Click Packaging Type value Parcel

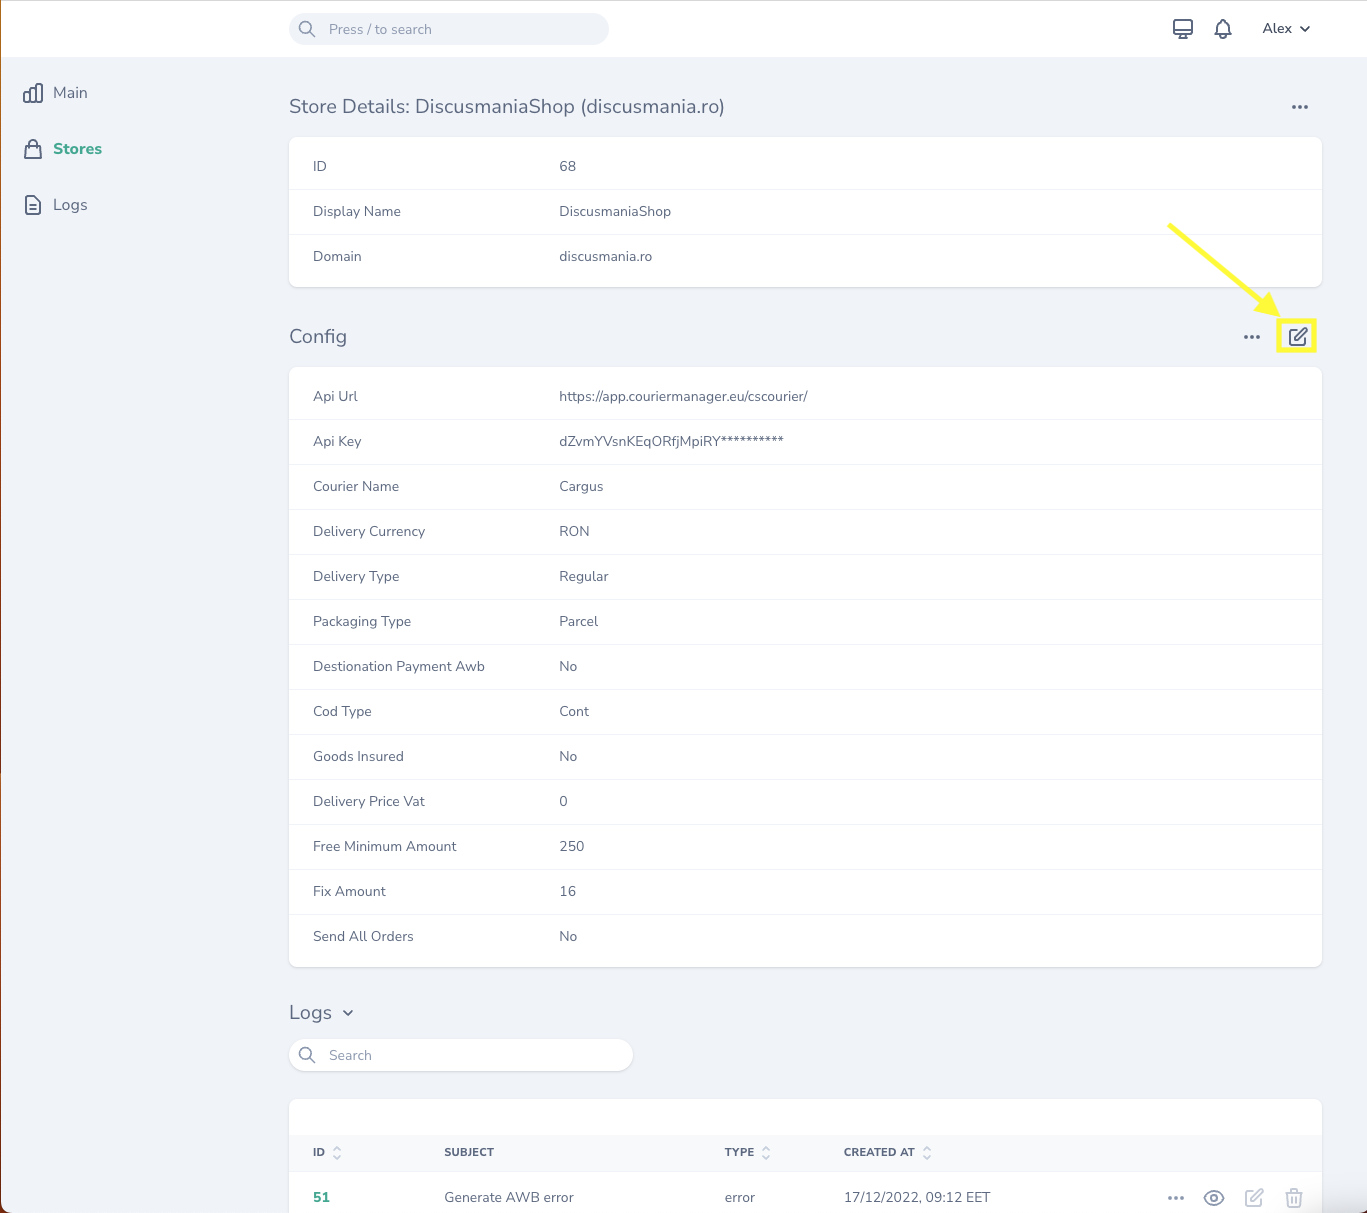578,621
